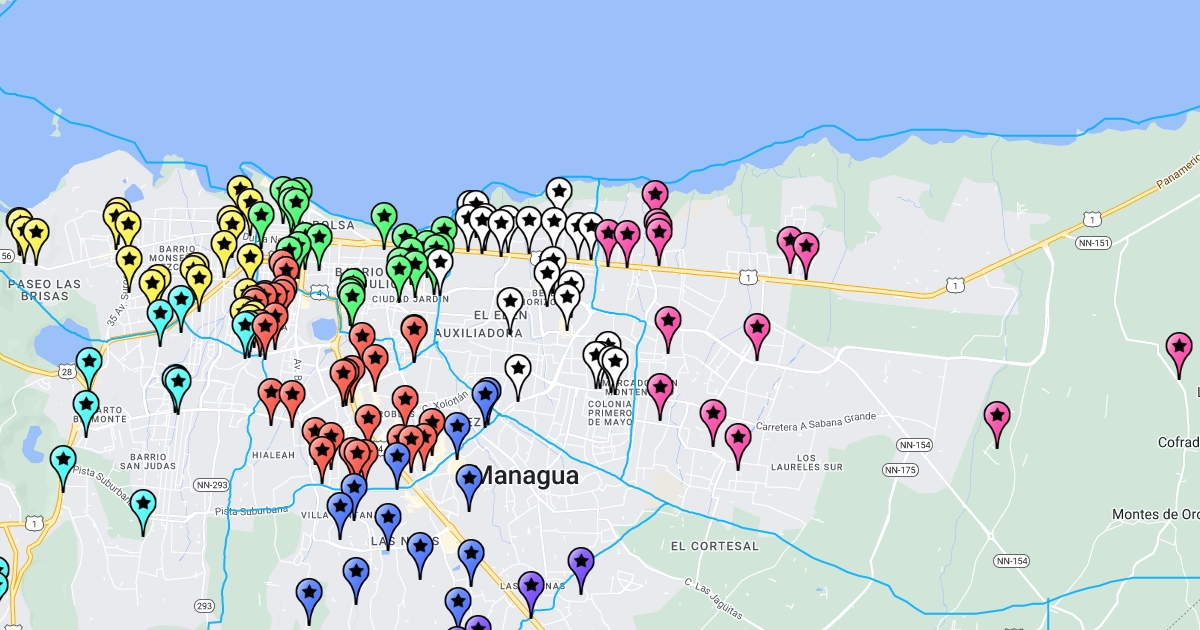Open the cyan marker beside Barrio San Judas
This screenshot has width=1200, height=630.
tap(63, 463)
